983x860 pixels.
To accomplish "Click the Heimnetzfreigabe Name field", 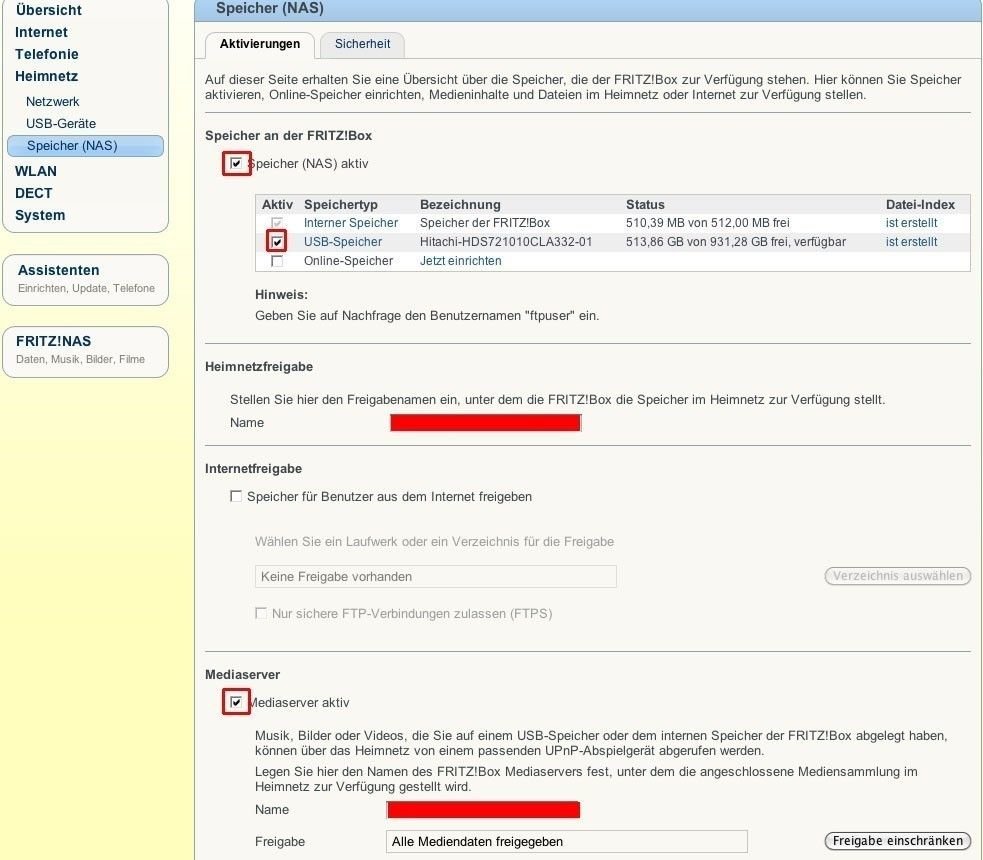I will tap(485, 422).
